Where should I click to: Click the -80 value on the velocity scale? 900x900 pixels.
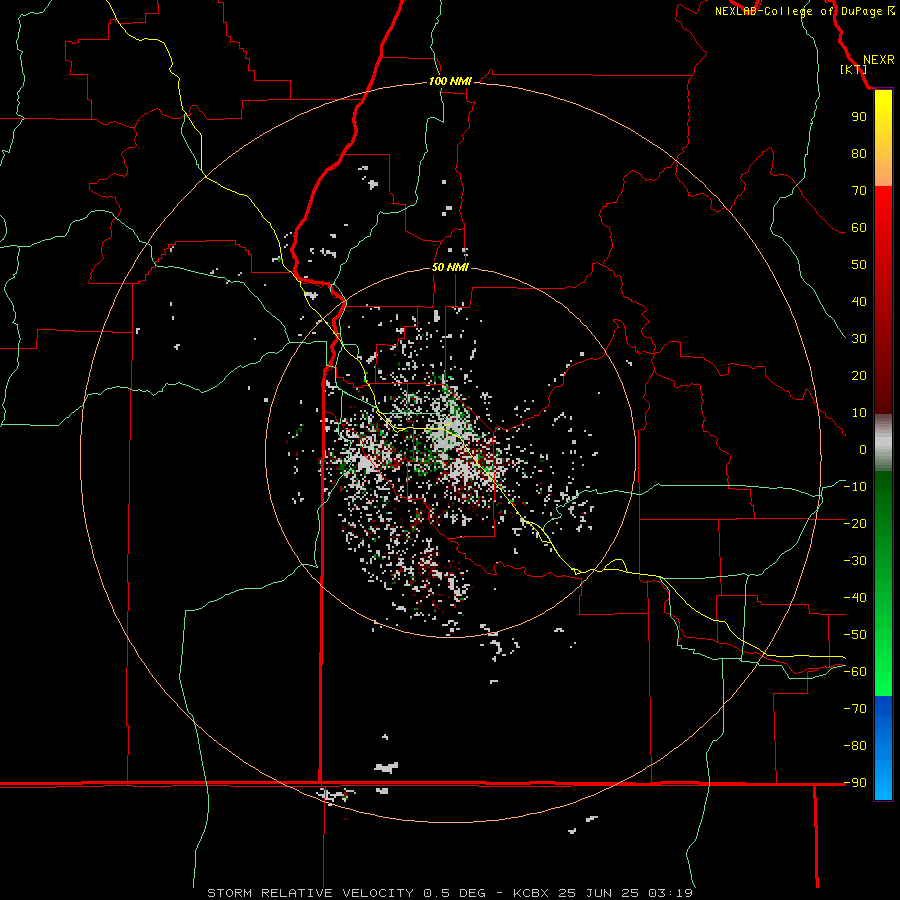855,746
